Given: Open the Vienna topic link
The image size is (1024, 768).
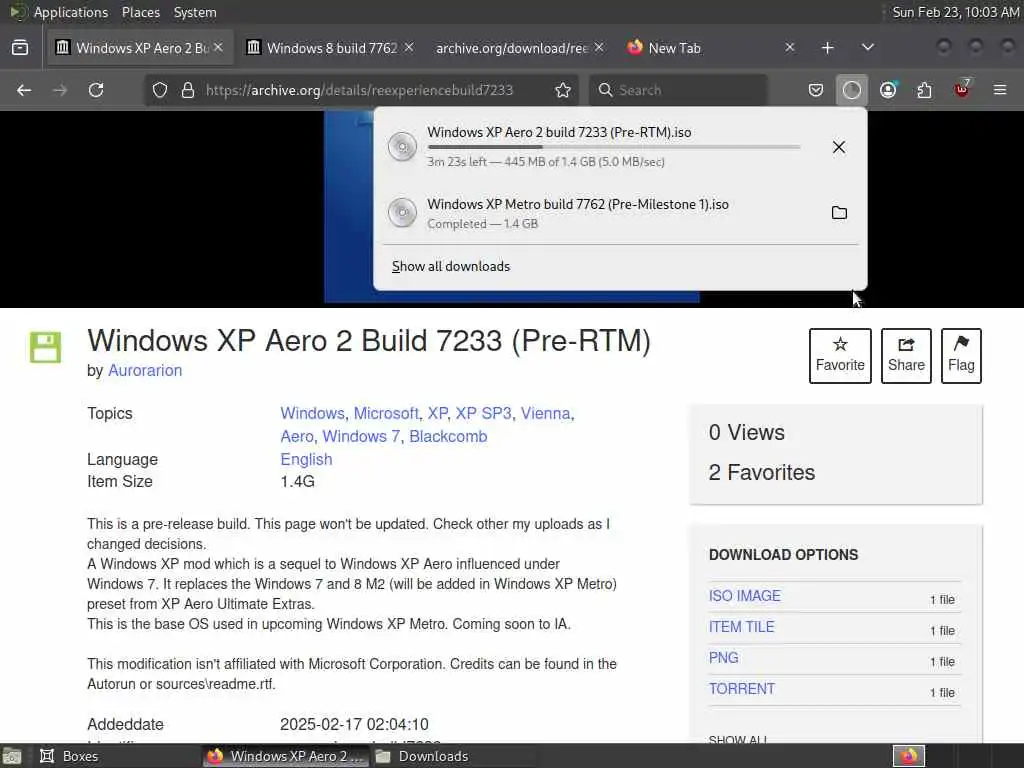Looking at the screenshot, I should (x=545, y=413).
